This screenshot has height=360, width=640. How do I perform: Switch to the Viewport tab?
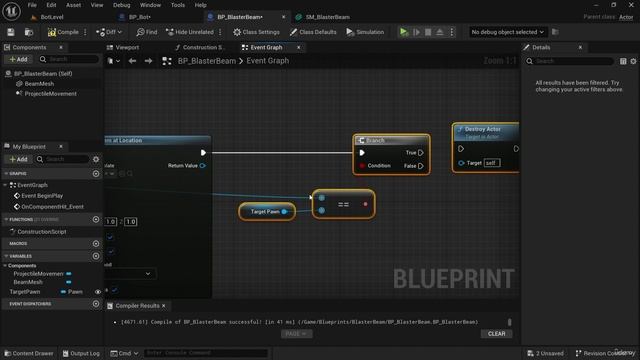pyautogui.click(x=127, y=47)
